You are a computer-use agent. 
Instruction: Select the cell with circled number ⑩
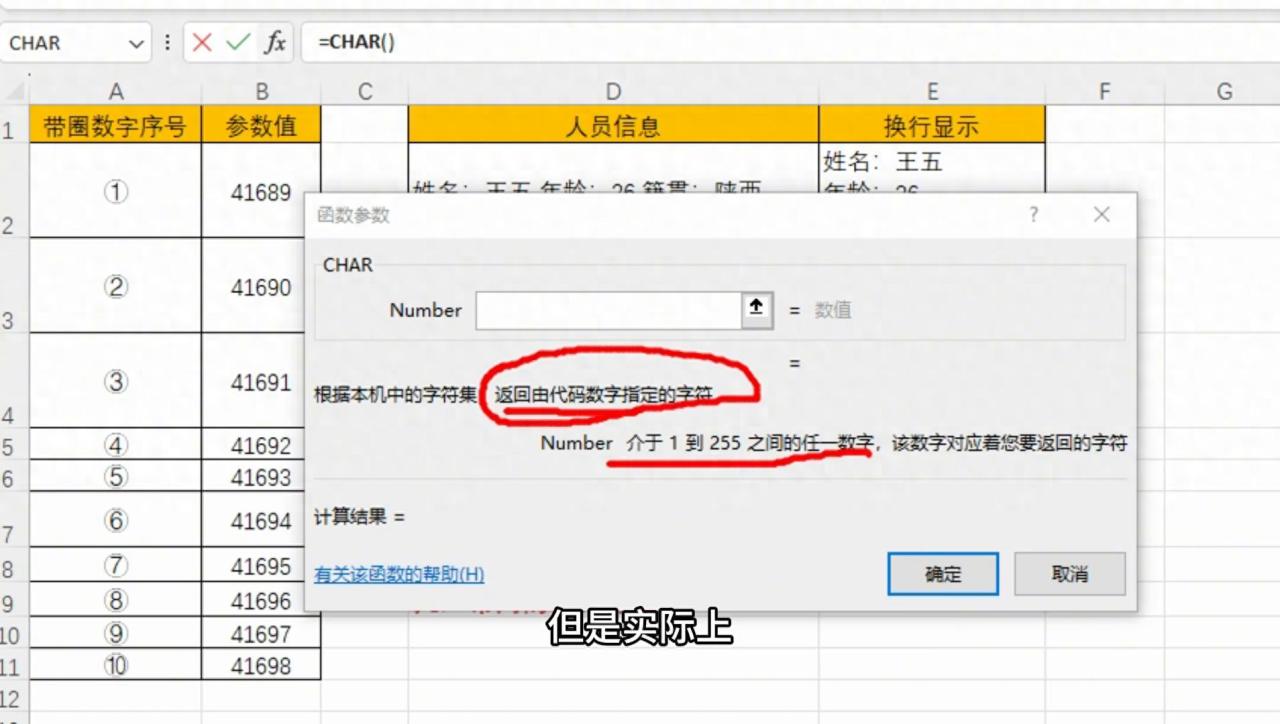[x=116, y=665]
